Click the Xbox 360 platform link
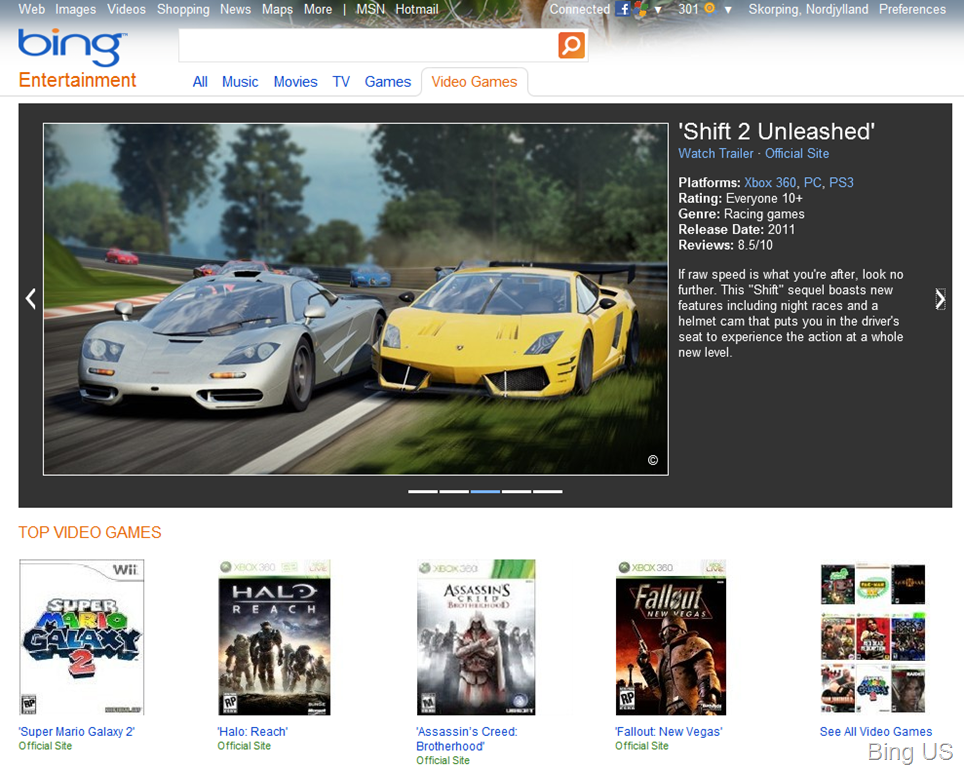 [x=770, y=183]
